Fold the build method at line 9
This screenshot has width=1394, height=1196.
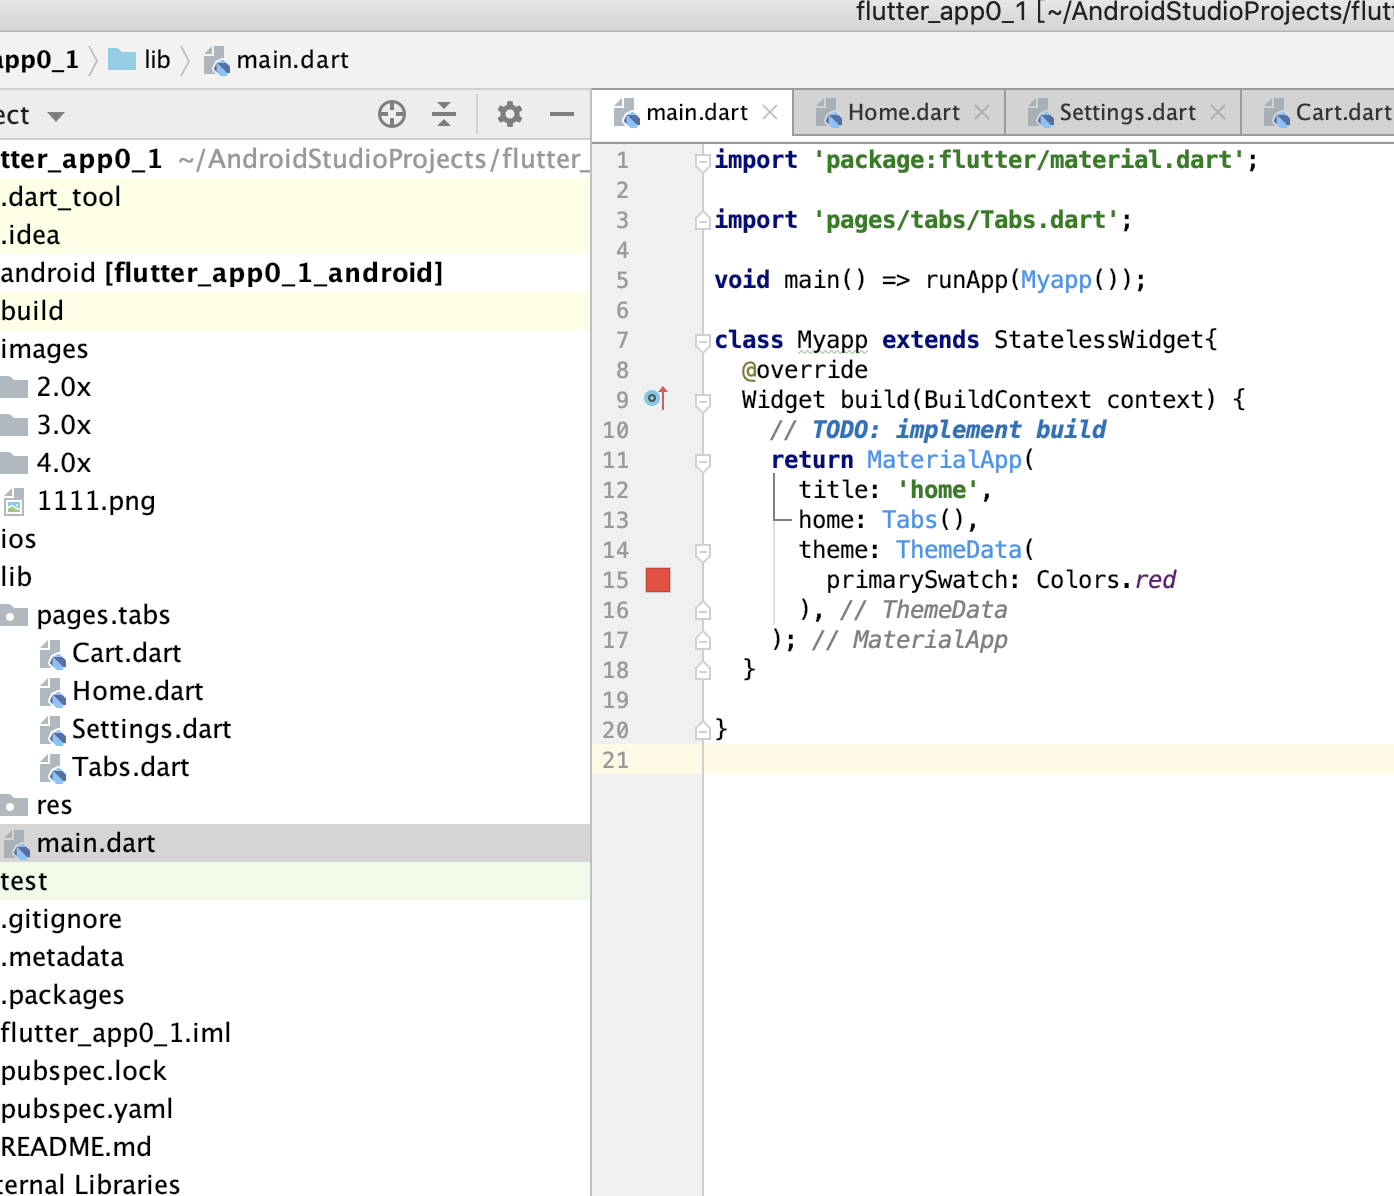pos(703,401)
